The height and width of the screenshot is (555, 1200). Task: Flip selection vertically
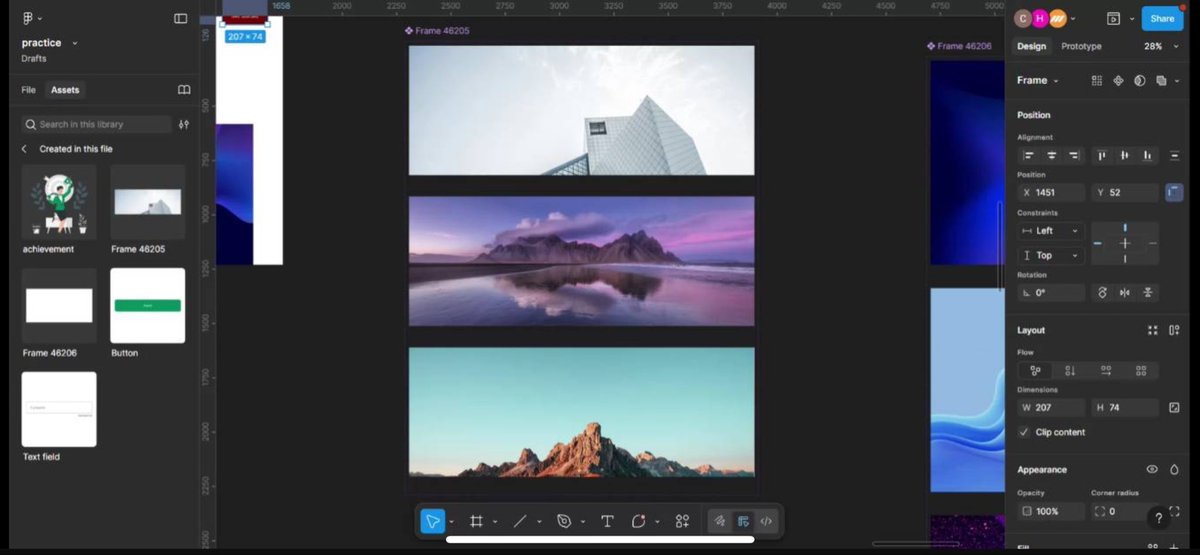click(1148, 293)
